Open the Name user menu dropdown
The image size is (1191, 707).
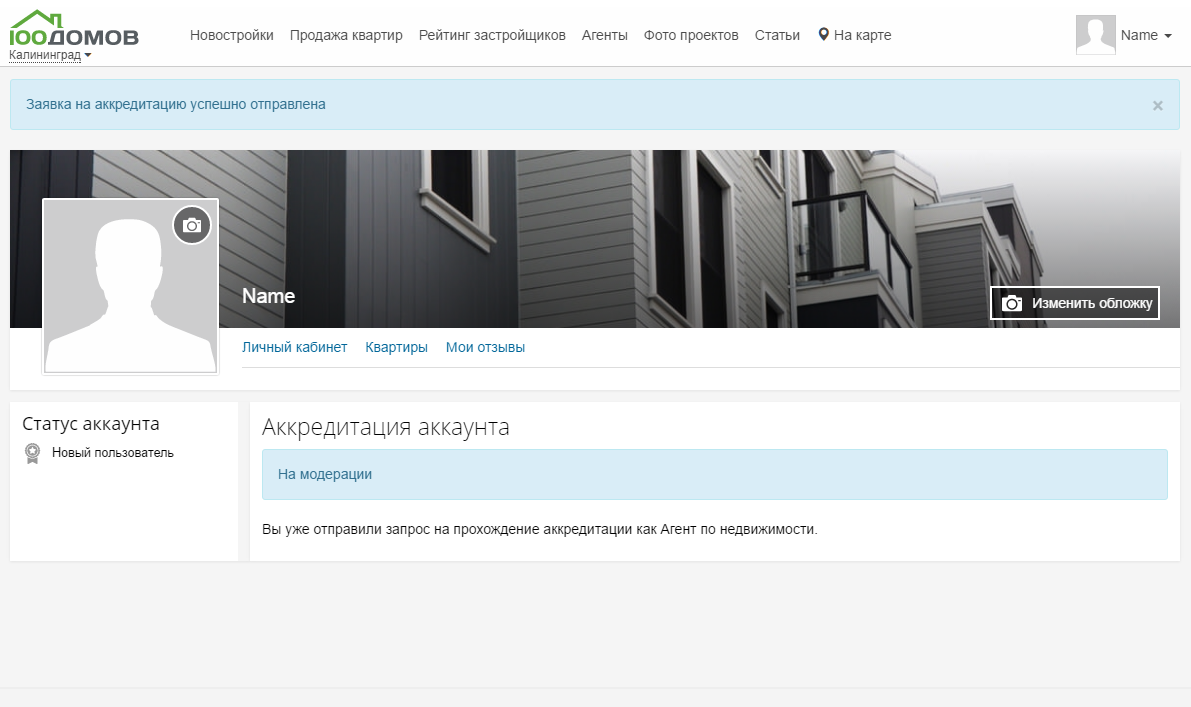click(x=1145, y=35)
